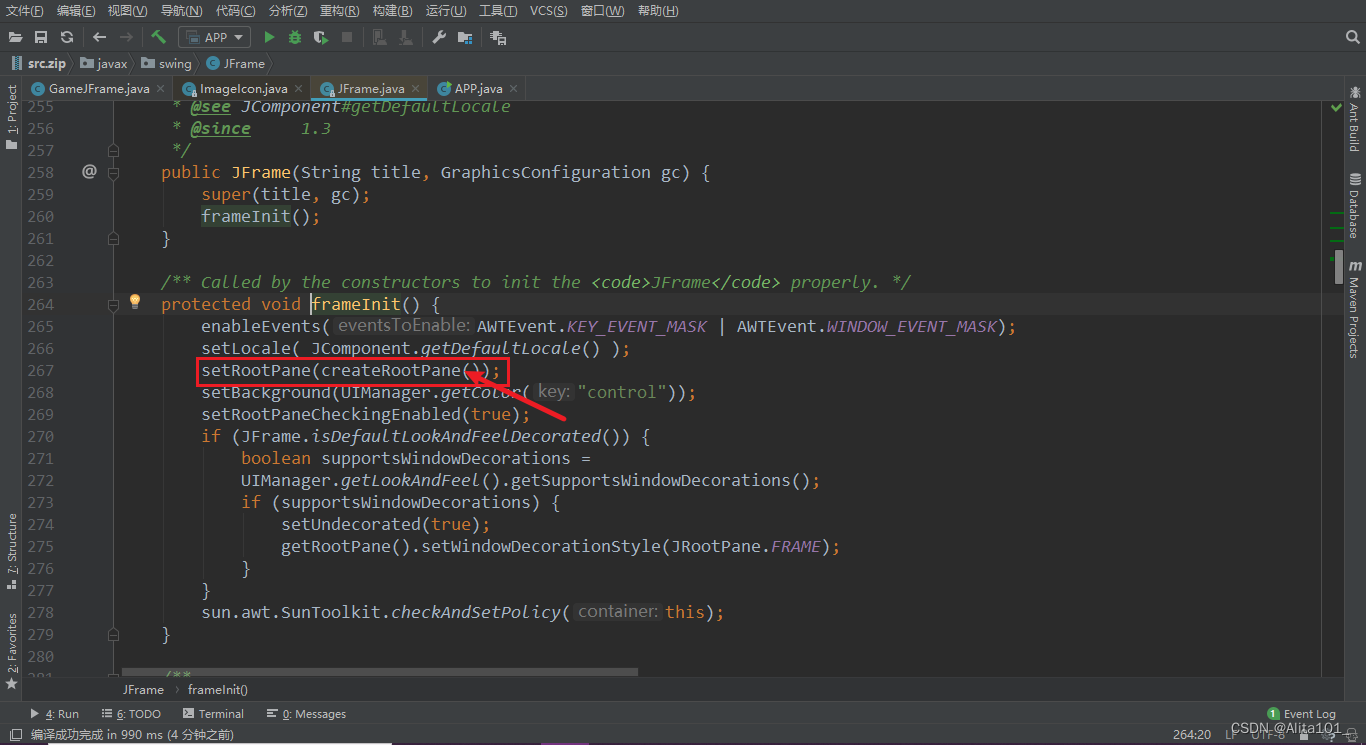Open the 构建(B) menu

pos(392,10)
